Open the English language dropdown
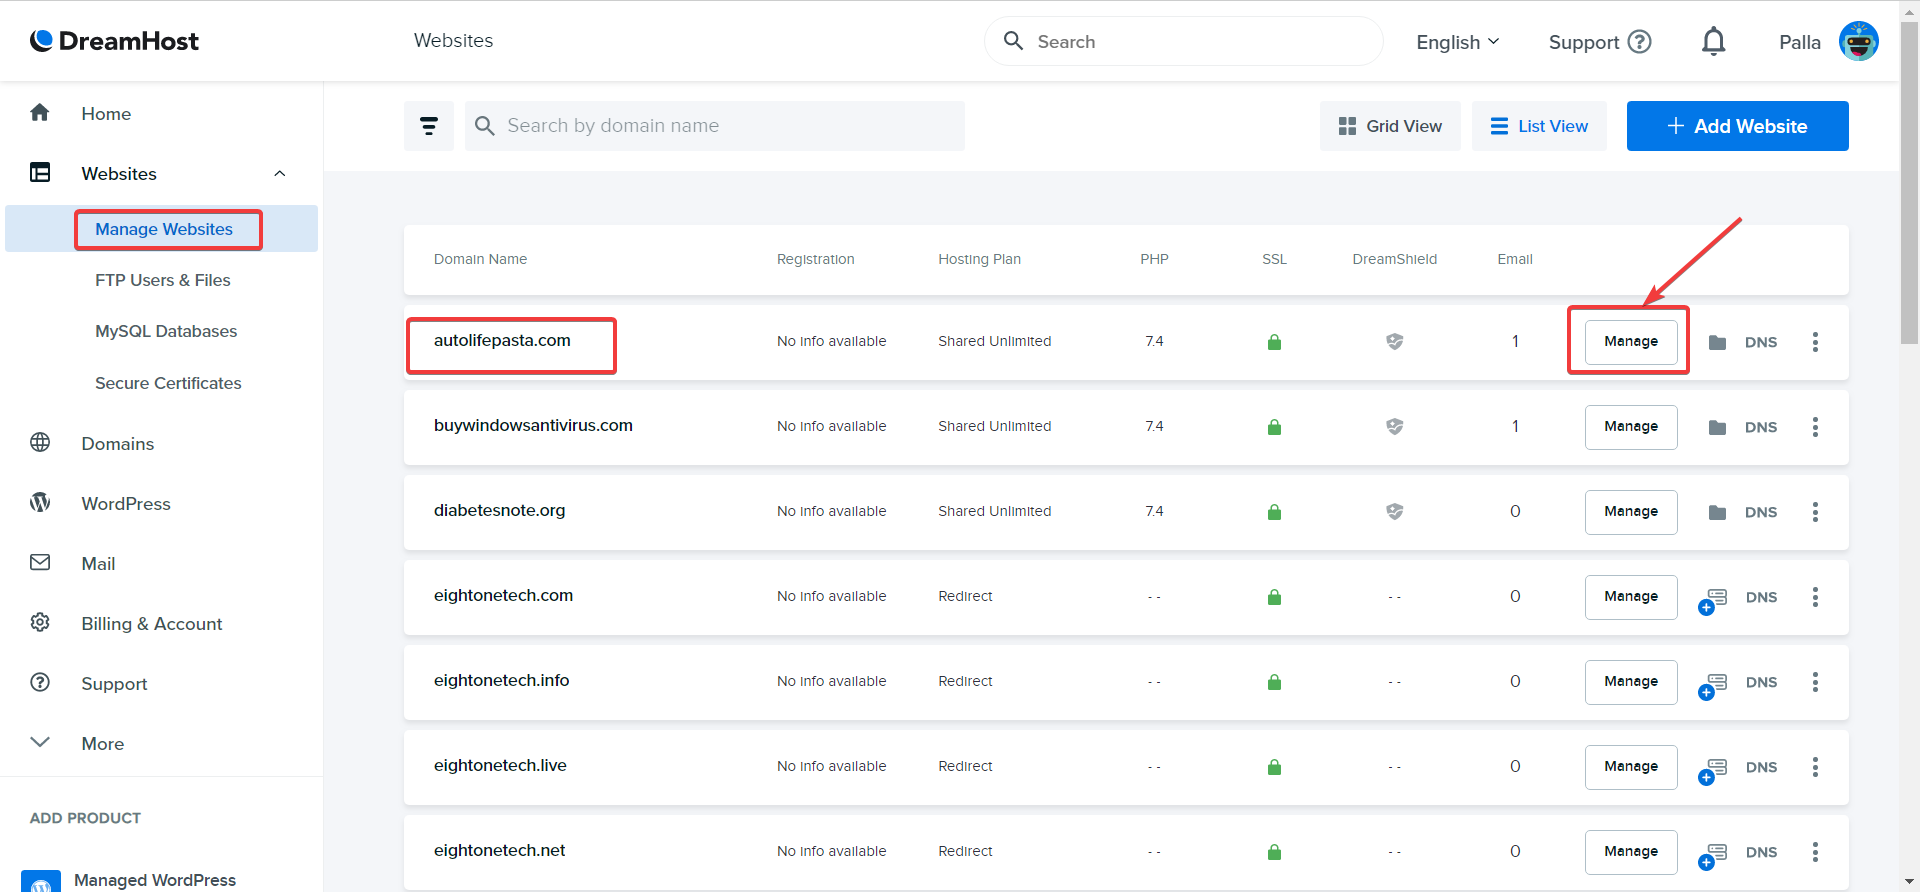 1458,42
